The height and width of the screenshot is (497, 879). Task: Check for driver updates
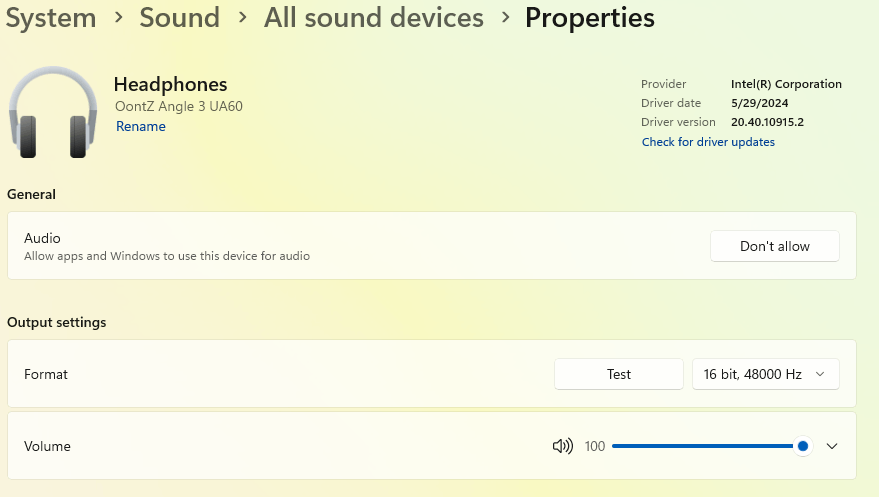pos(708,142)
